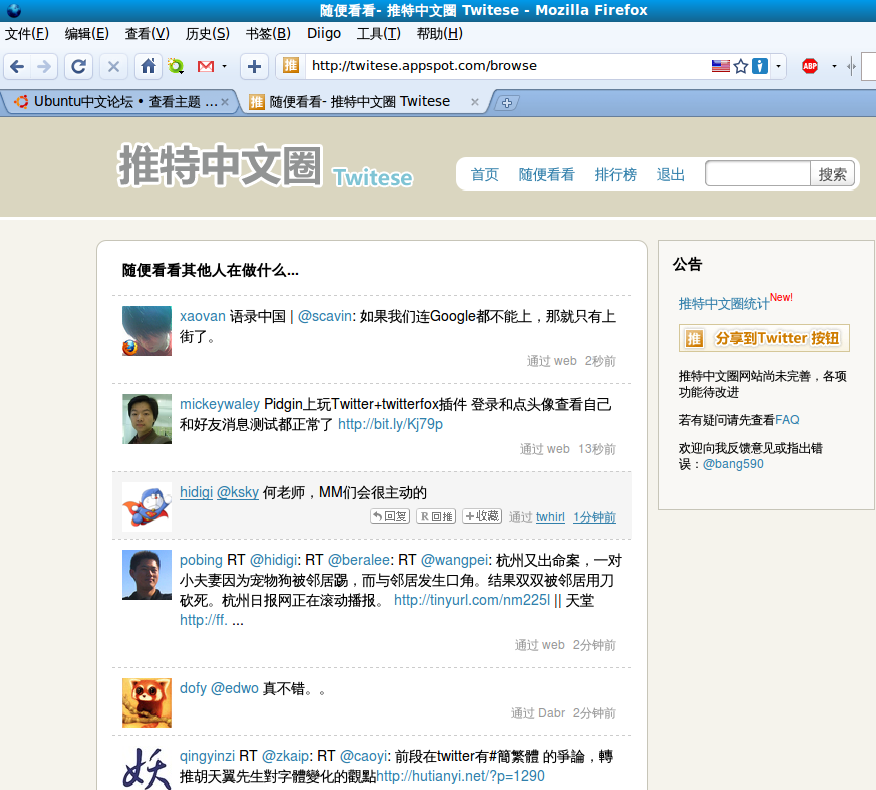Open the xaovan username link
Screen dimensions: 876x790
coord(202,316)
